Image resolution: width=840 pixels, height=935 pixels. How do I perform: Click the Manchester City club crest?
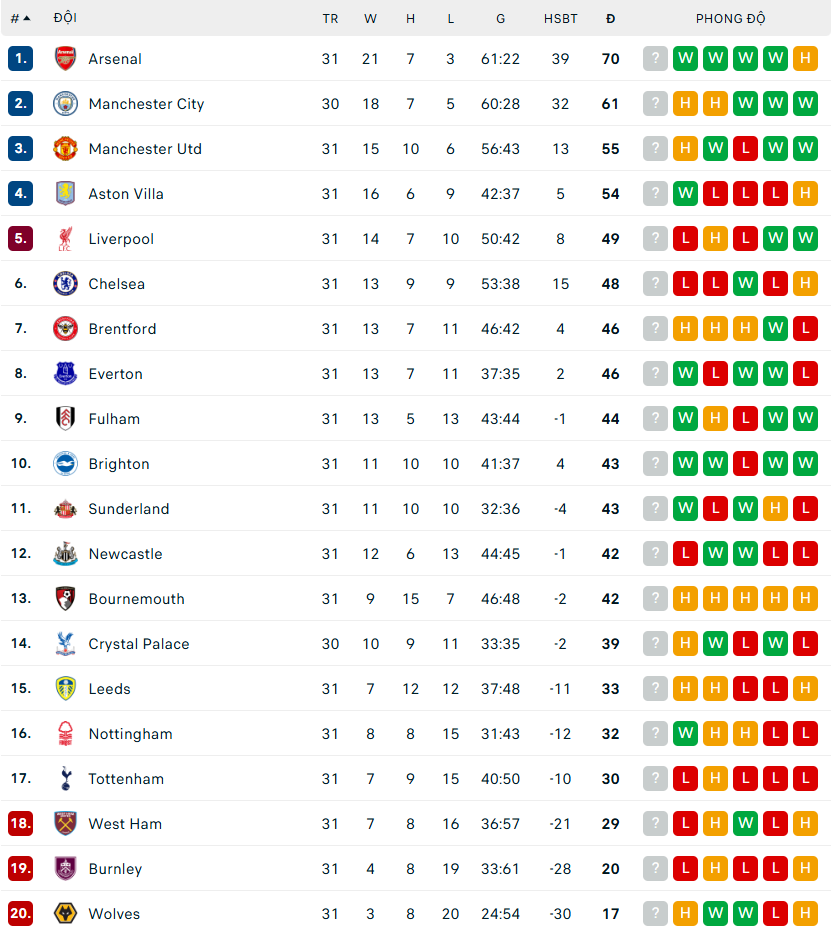click(65, 103)
